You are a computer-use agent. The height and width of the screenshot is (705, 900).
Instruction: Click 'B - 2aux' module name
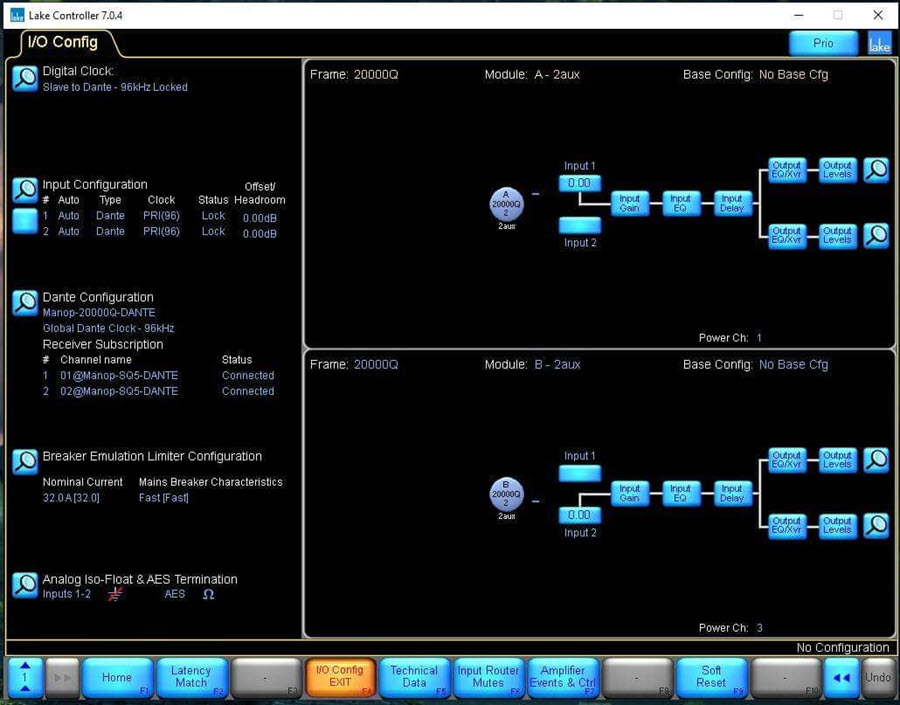click(x=557, y=365)
